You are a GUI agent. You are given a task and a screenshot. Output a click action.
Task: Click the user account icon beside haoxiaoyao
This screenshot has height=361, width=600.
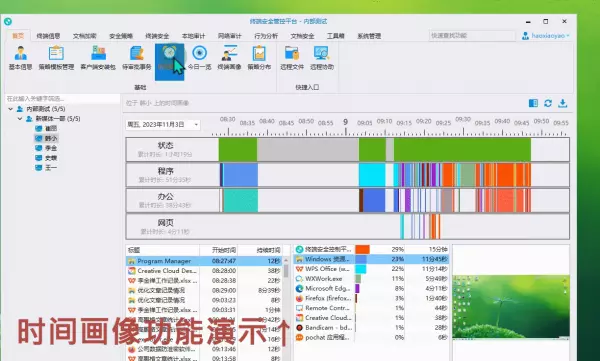(525, 36)
